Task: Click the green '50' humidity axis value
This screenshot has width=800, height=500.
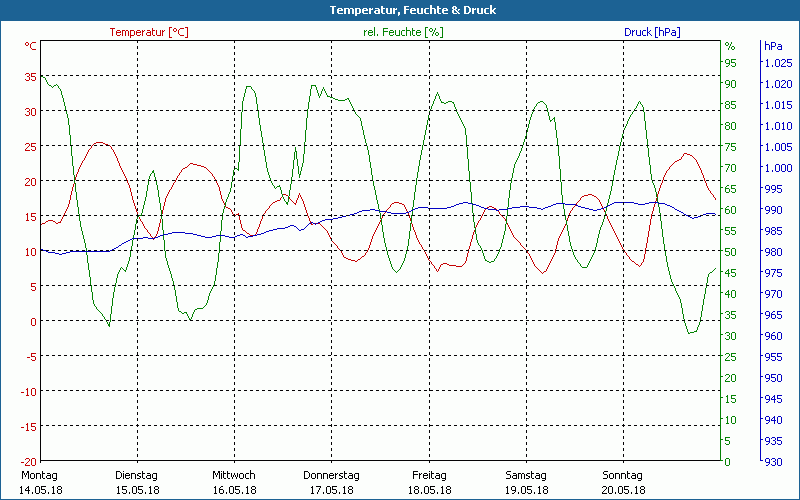Action: pos(731,252)
